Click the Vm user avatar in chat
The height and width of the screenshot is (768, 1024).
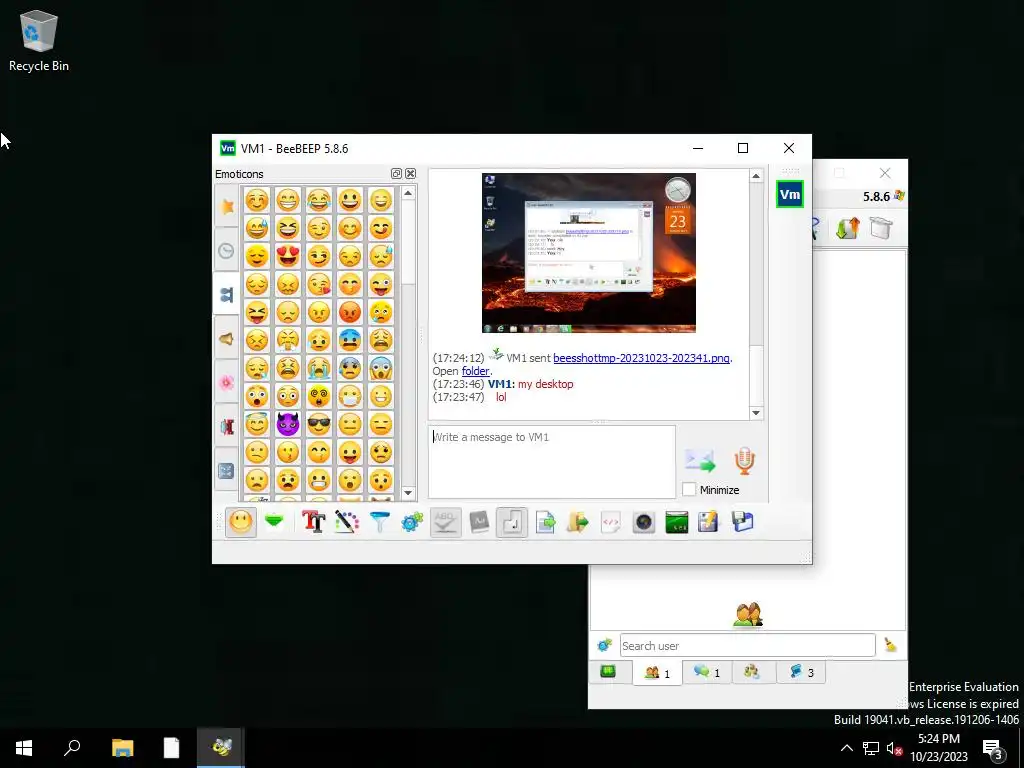pyautogui.click(x=790, y=194)
